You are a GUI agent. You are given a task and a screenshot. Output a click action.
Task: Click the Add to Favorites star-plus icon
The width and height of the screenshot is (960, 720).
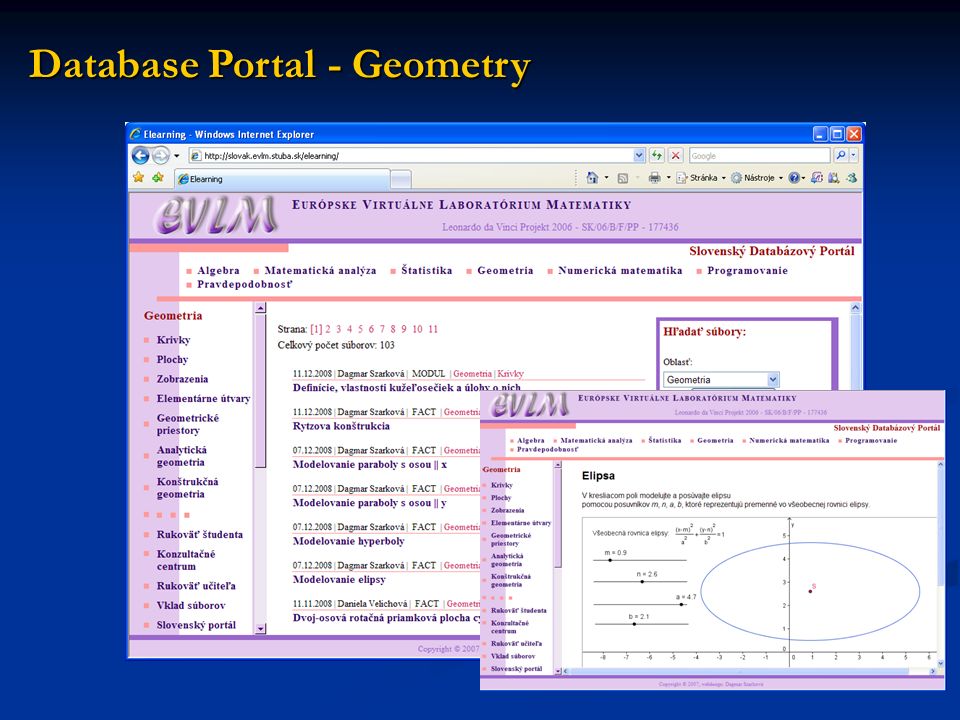tap(158, 178)
